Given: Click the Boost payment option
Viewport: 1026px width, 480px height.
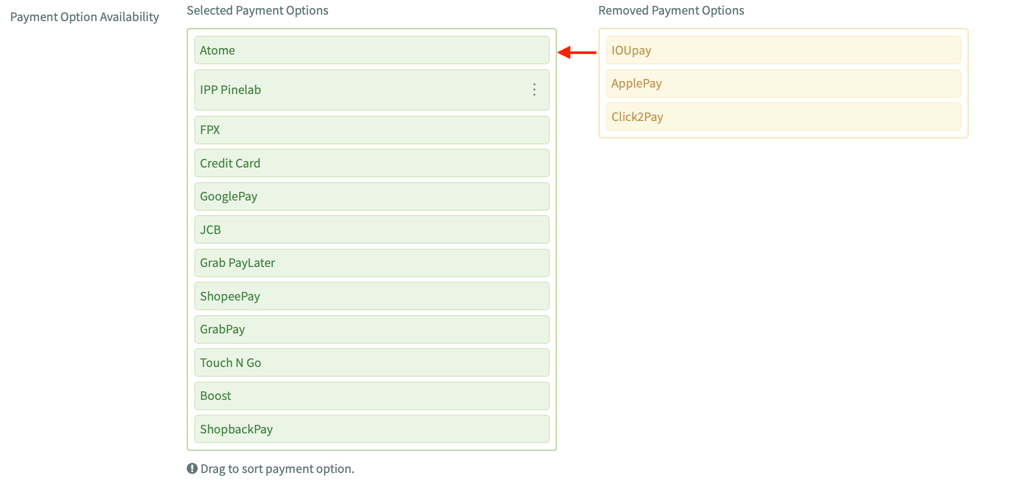Looking at the screenshot, I should pos(371,396).
